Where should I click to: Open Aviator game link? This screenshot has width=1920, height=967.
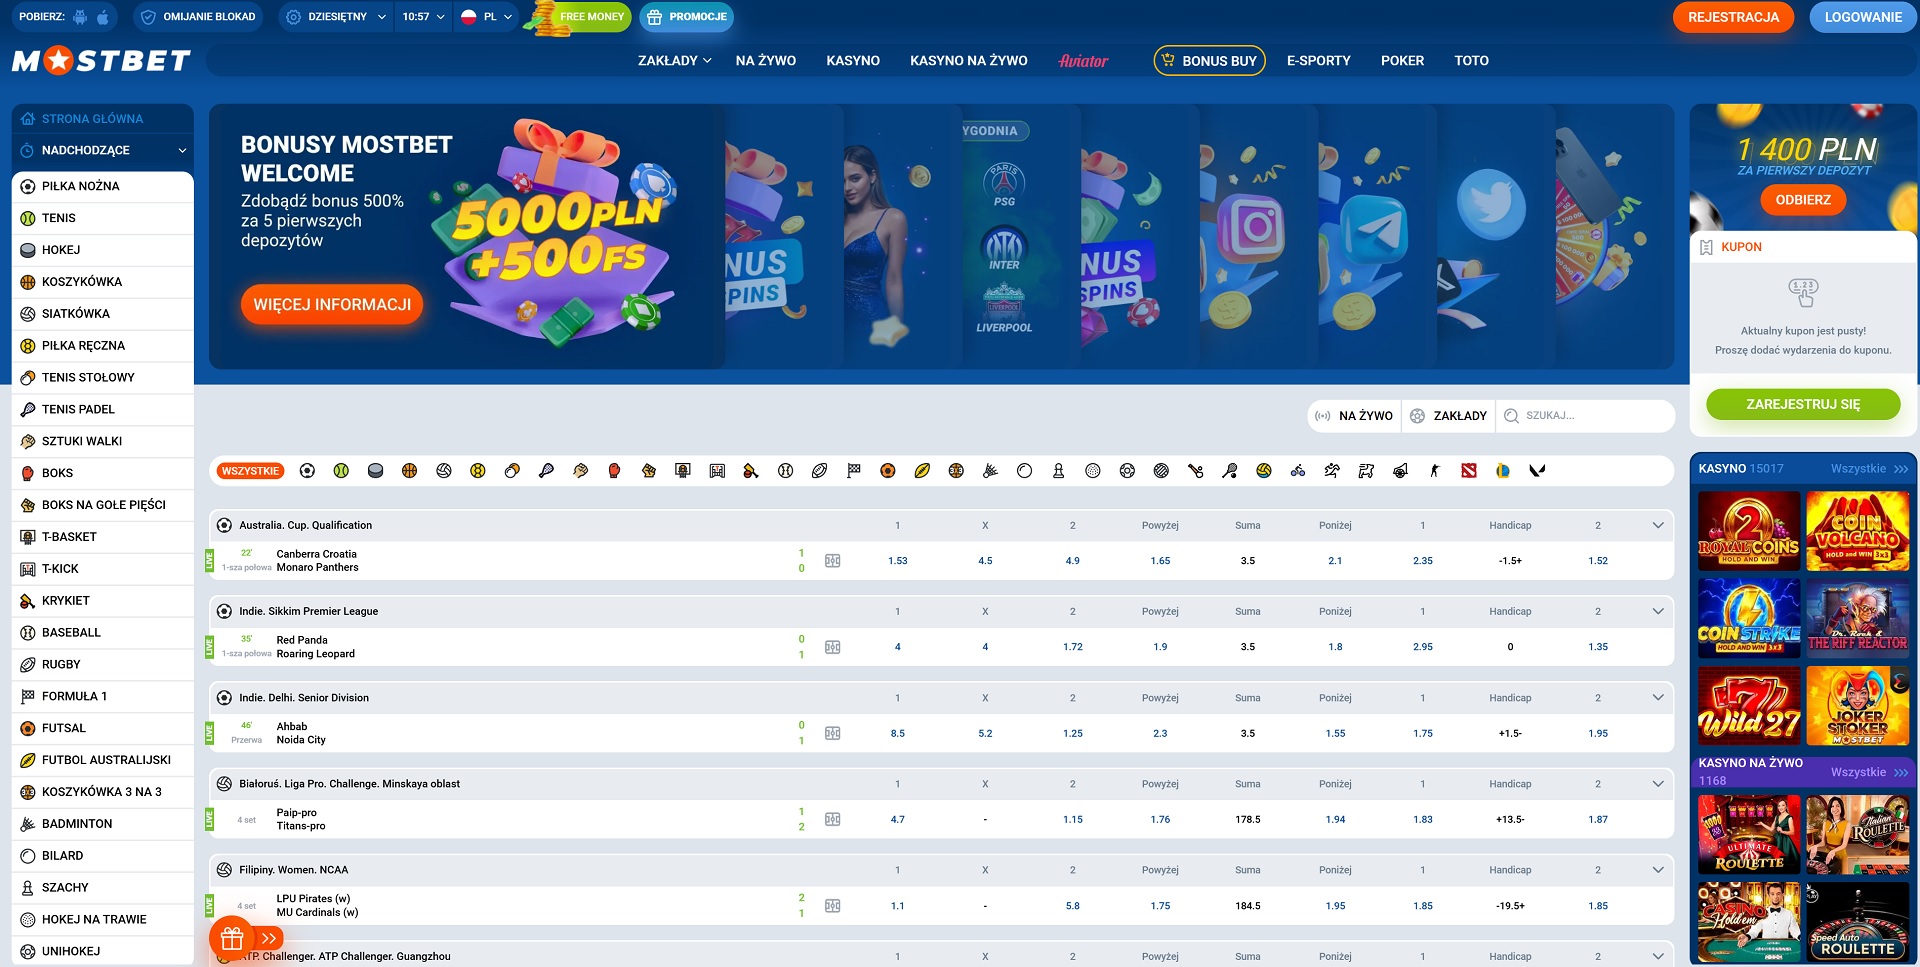pos(1083,61)
